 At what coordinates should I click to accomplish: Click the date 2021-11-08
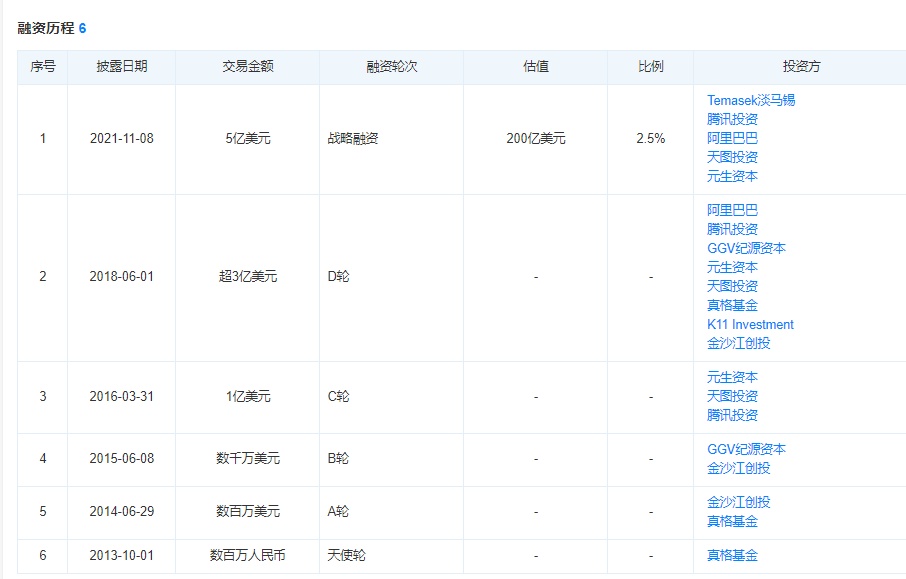pos(122,139)
